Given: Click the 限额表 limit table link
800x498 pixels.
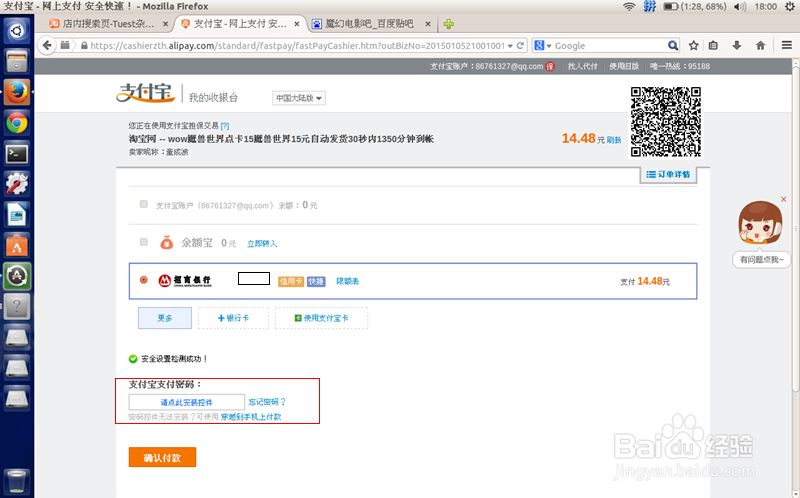Looking at the screenshot, I should 347,281.
